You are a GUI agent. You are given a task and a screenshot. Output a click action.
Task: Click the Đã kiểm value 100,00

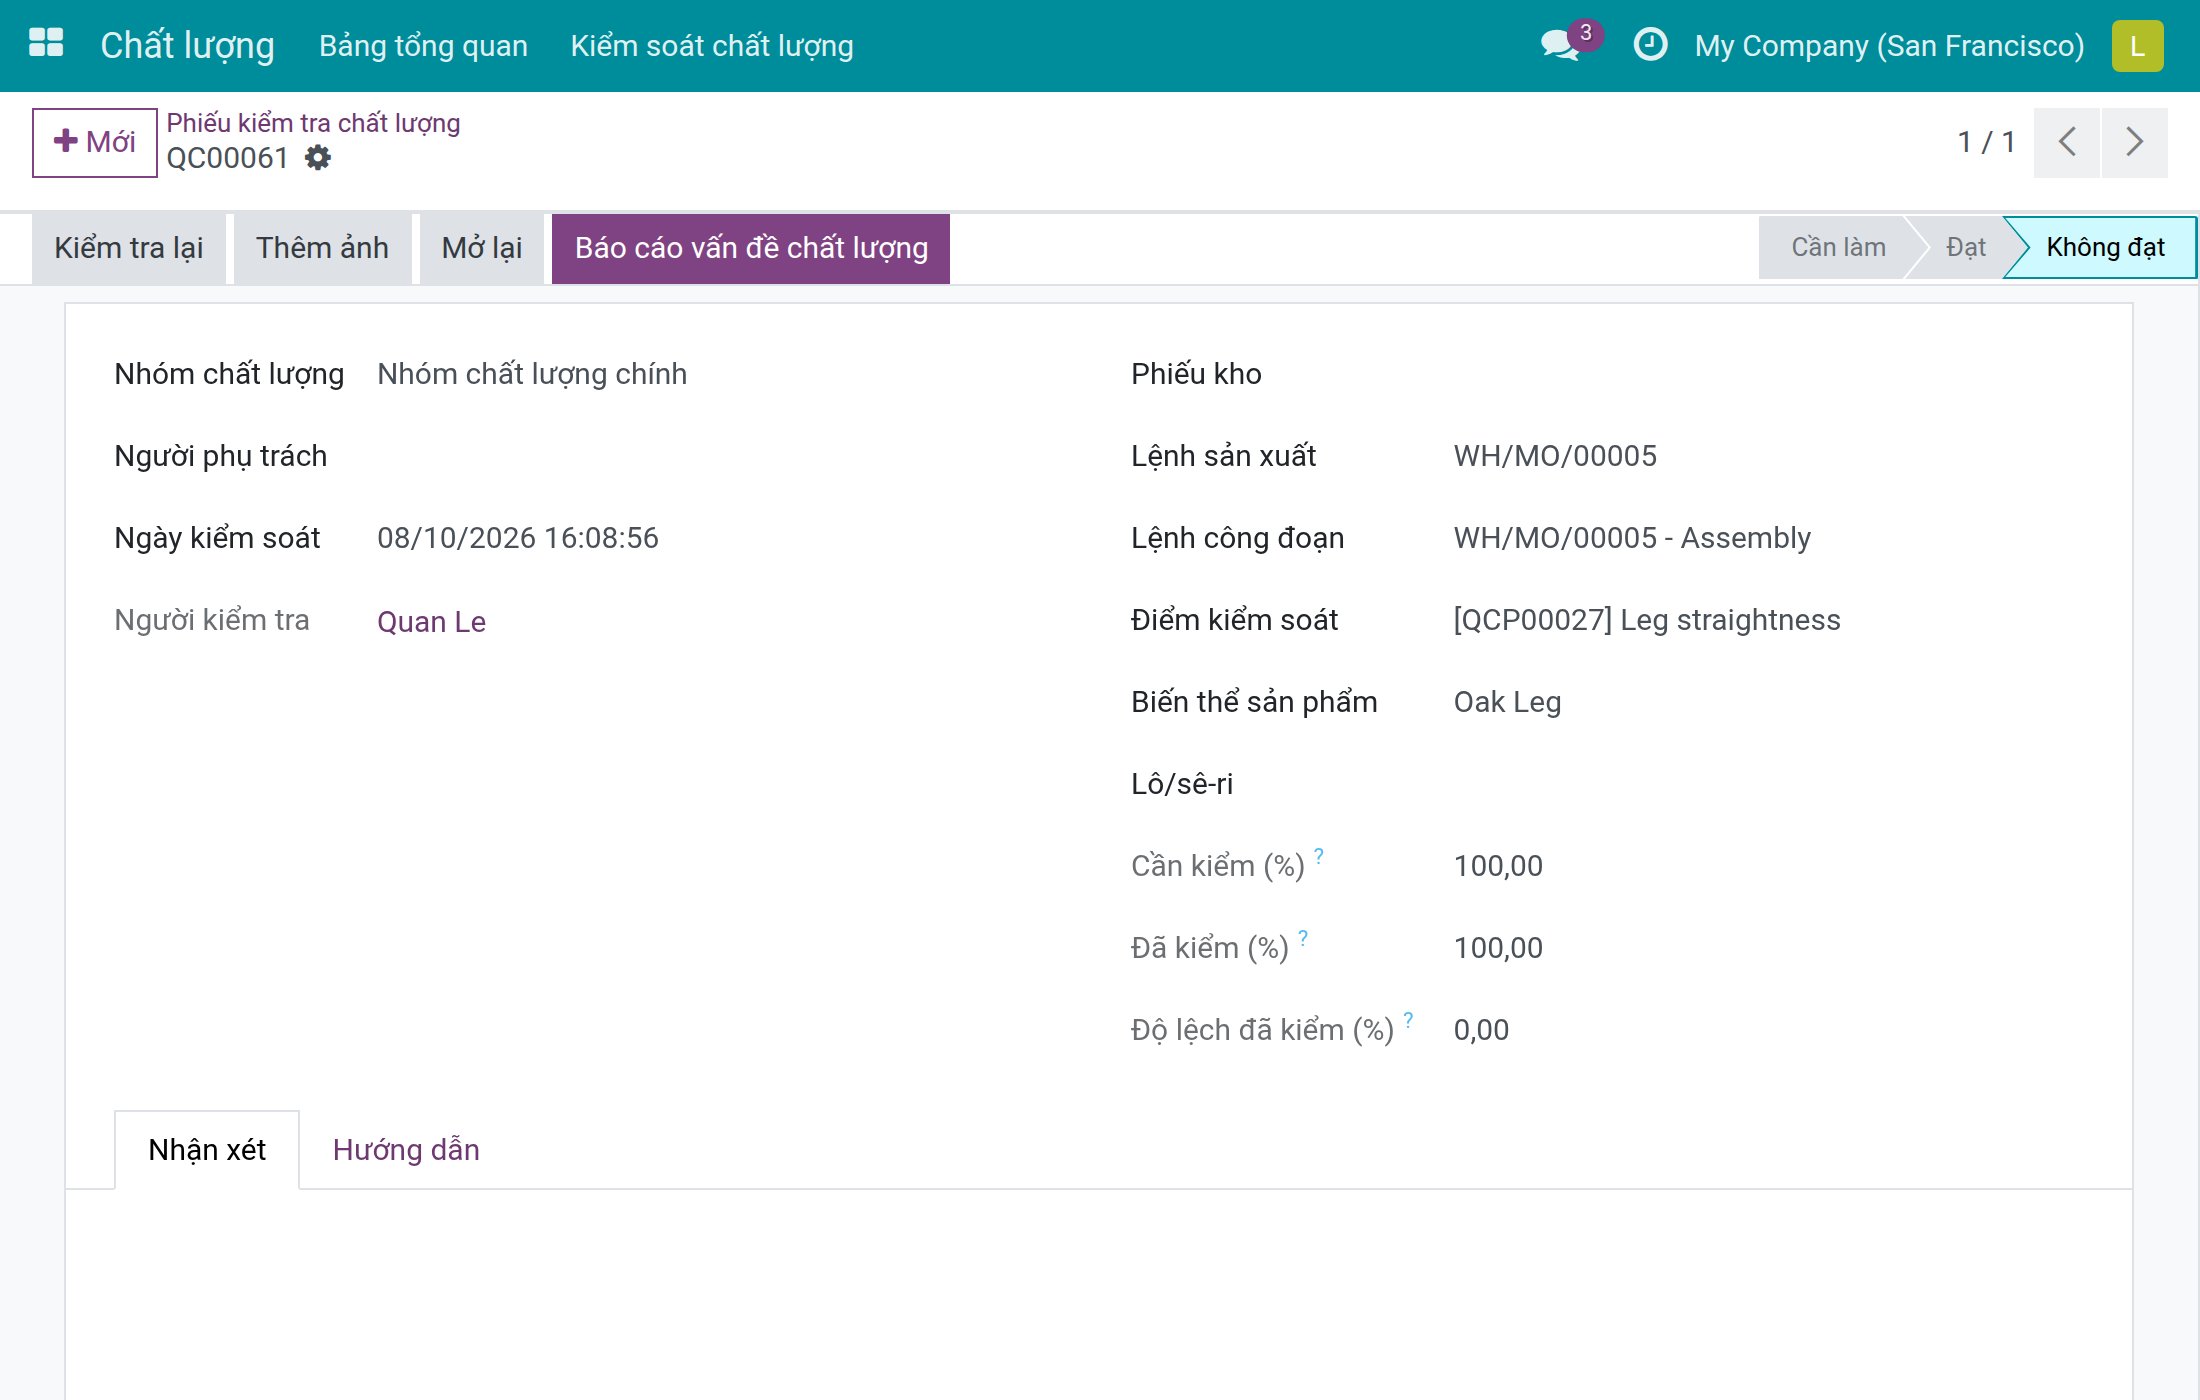tap(1498, 948)
